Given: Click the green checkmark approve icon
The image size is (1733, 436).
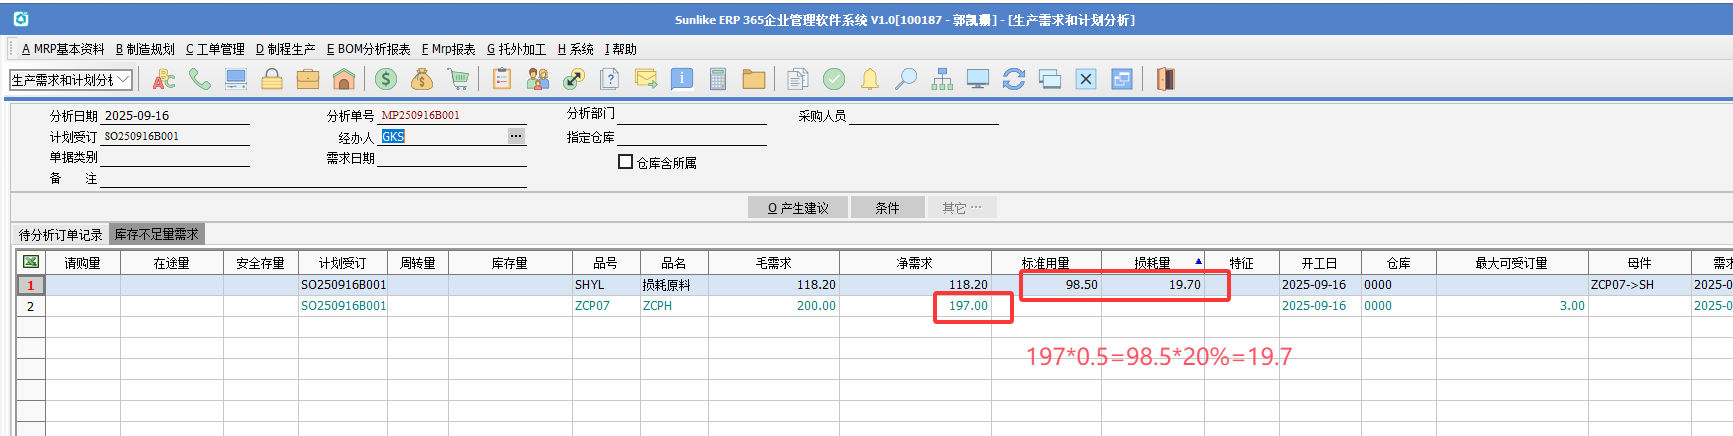Looking at the screenshot, I should (x=834, y=79).
